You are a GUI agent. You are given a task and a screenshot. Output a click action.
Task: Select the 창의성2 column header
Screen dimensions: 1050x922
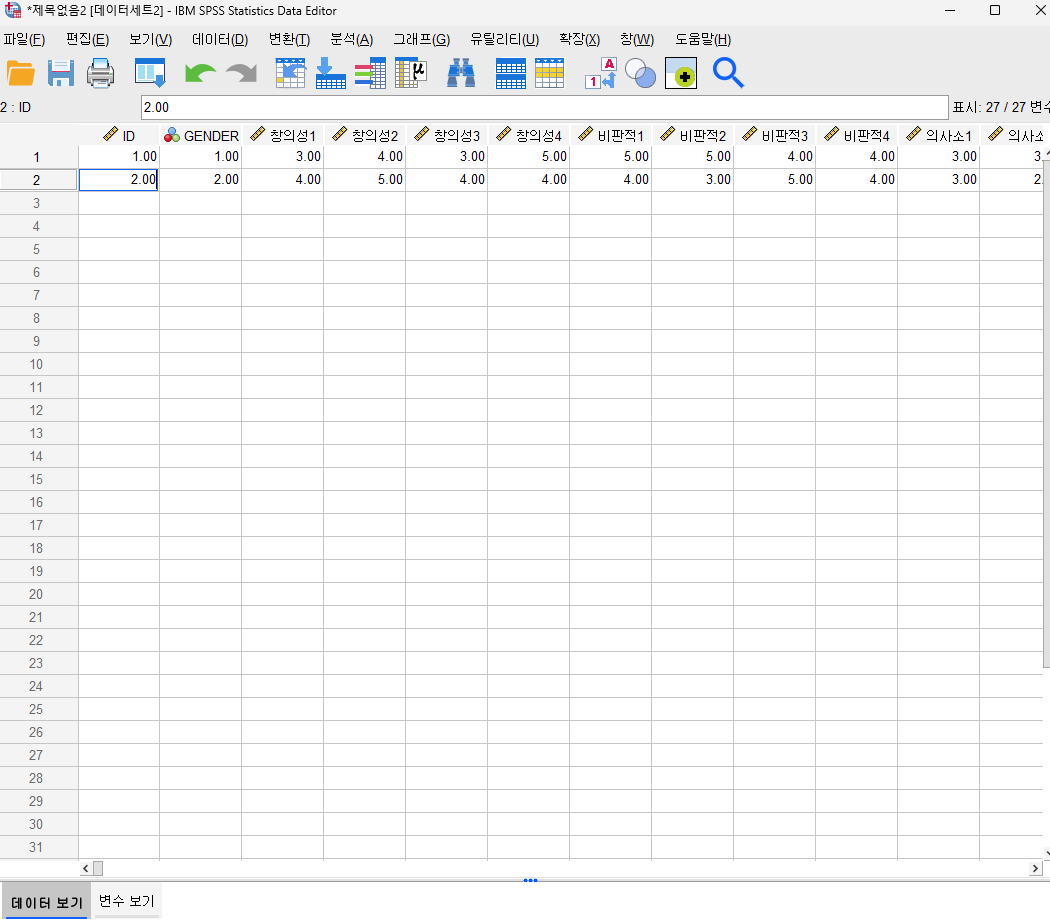click(365, 136)
